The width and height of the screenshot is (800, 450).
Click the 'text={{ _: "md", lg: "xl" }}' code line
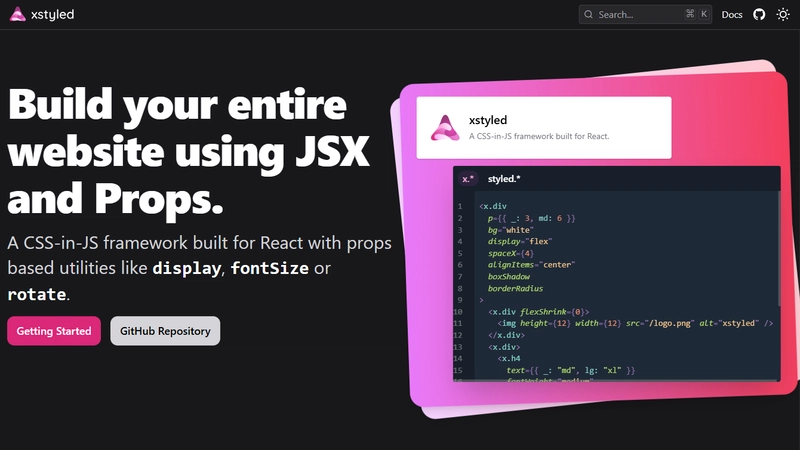click(570, 370)
